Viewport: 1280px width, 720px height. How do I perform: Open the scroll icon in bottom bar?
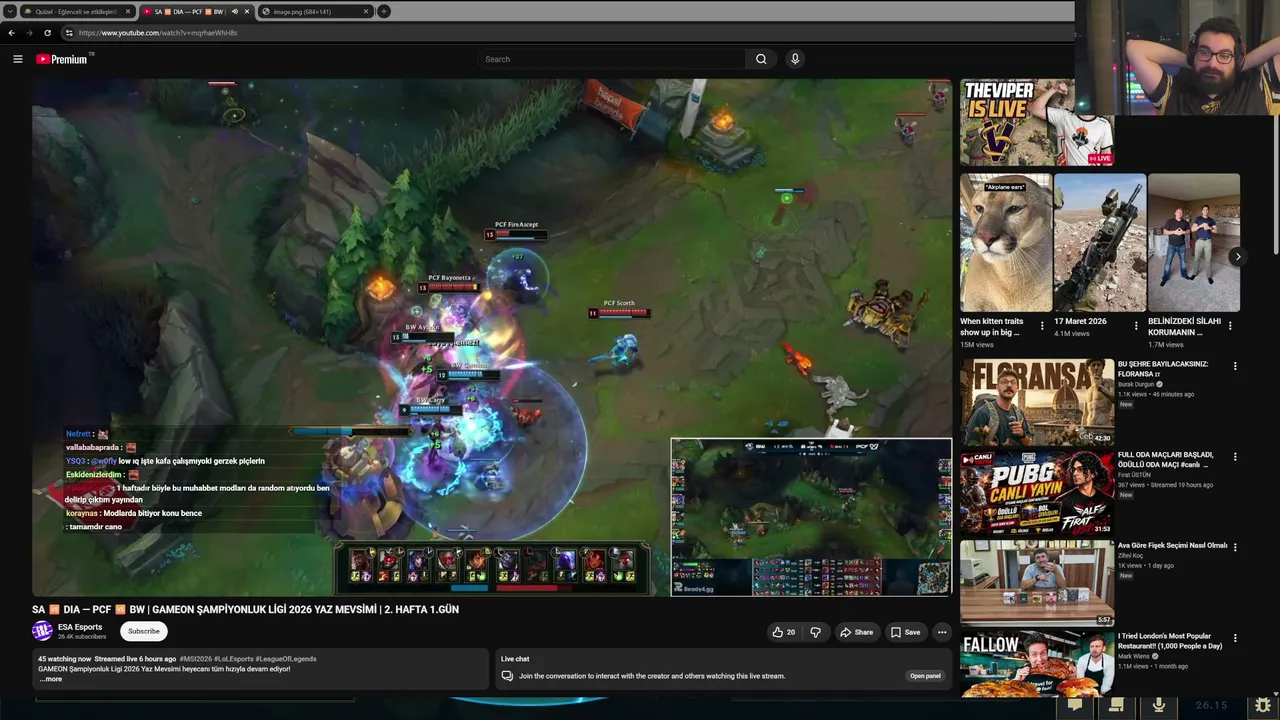1117,705
